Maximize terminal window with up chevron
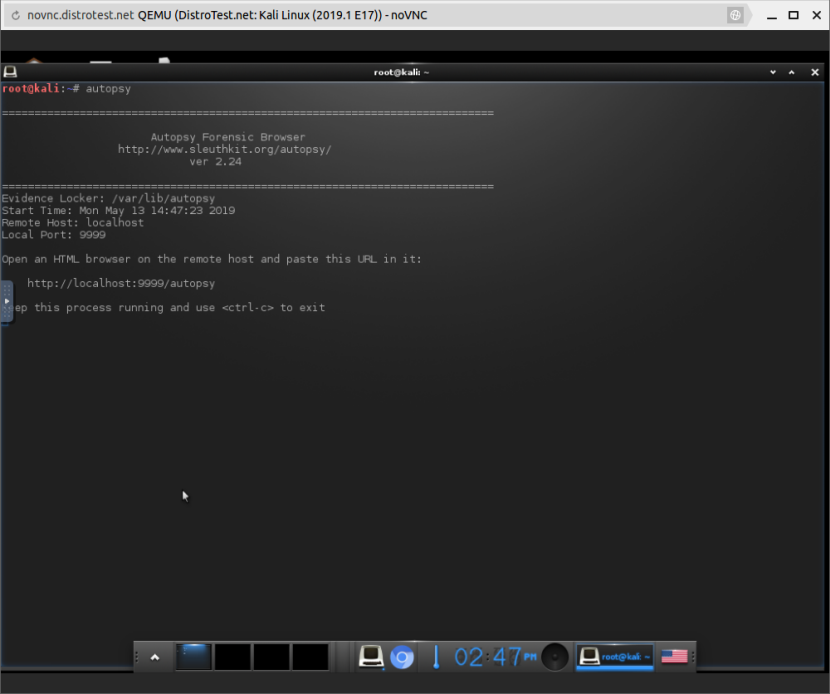The height and width of the screenshot is (694, 830). pos(792,72)
